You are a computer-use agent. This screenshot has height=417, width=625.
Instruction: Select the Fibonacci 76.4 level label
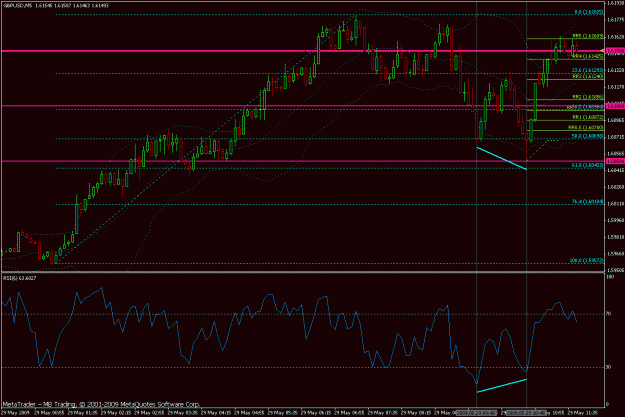[x=588, y=202]
